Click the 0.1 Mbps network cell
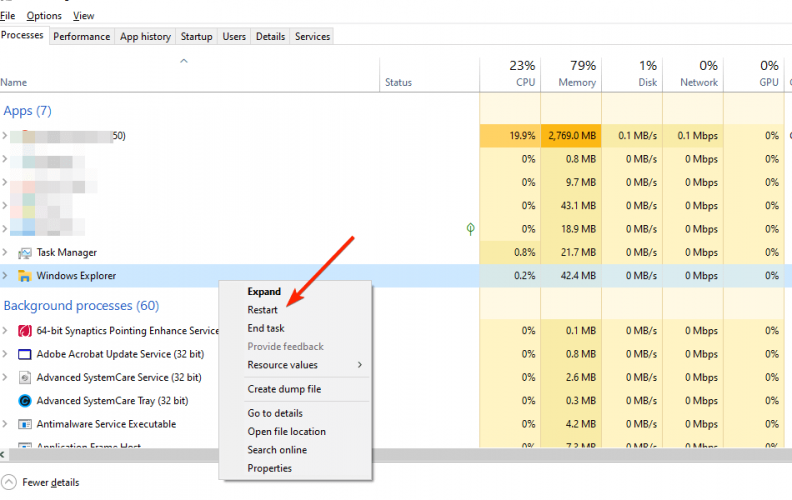Image resolution: width=792 pixels, height=500 pixels. 693,136
